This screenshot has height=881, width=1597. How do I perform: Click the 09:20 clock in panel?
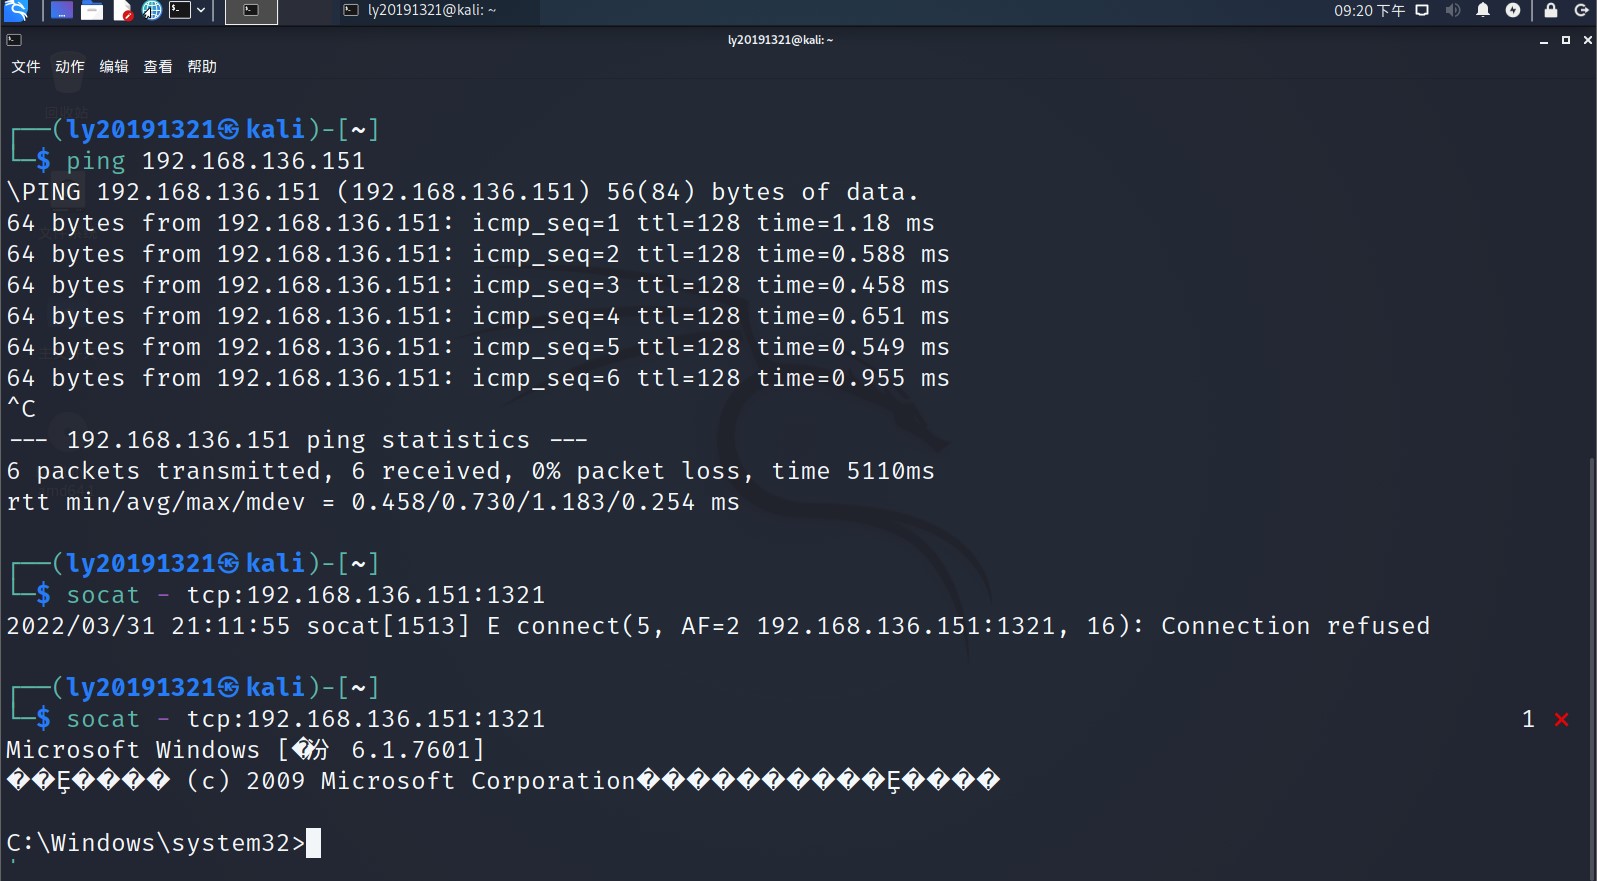click(x=1368, y=11)
